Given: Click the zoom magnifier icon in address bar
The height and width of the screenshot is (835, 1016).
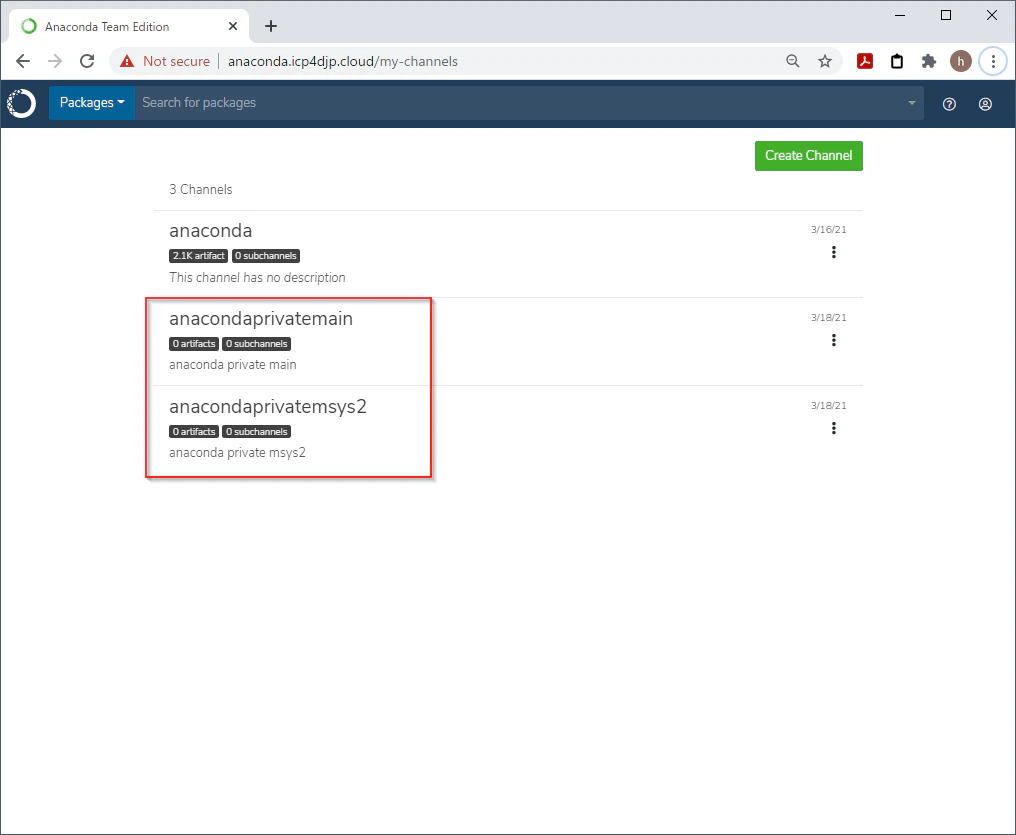Looking at the screenshot, I should pos(792,62).
